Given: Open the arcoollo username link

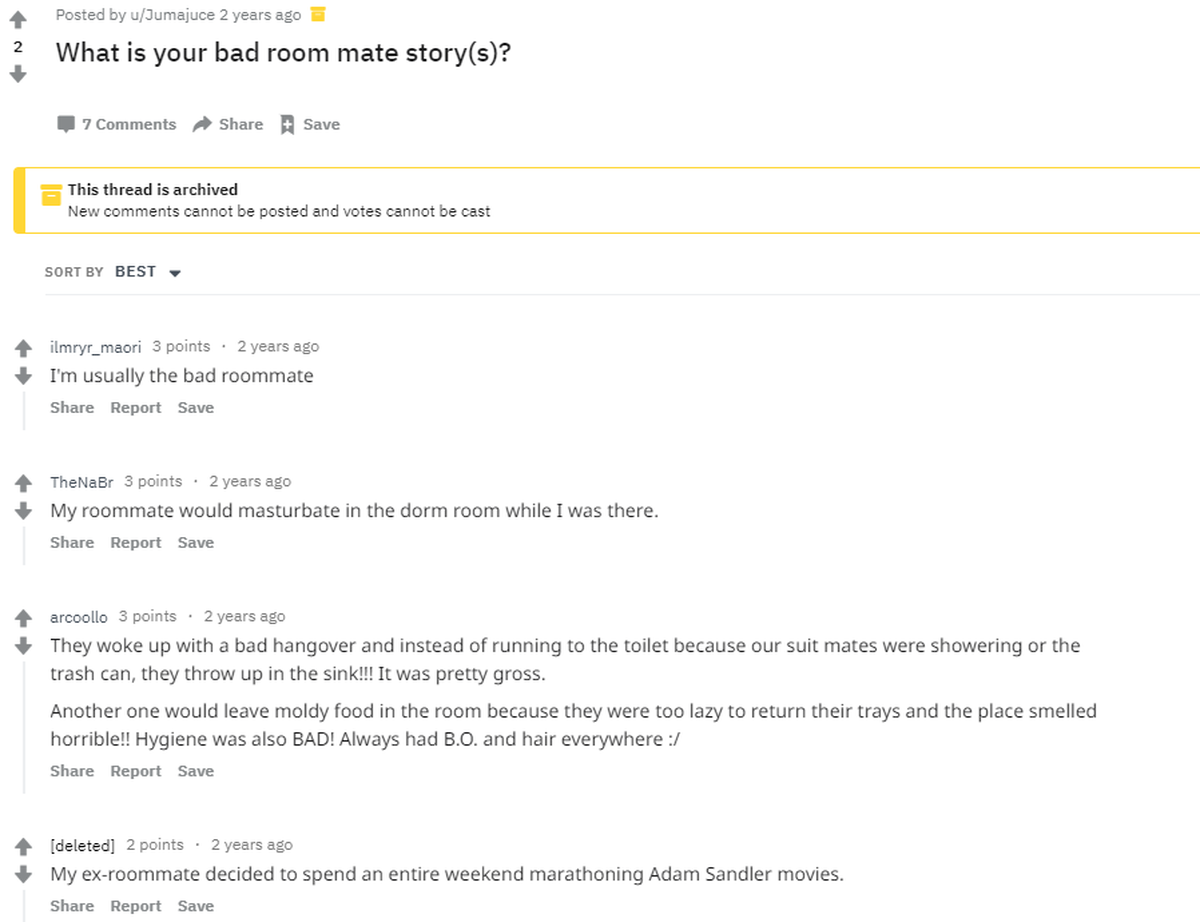Looking at the screenshot, I should (x=79, y=617).
